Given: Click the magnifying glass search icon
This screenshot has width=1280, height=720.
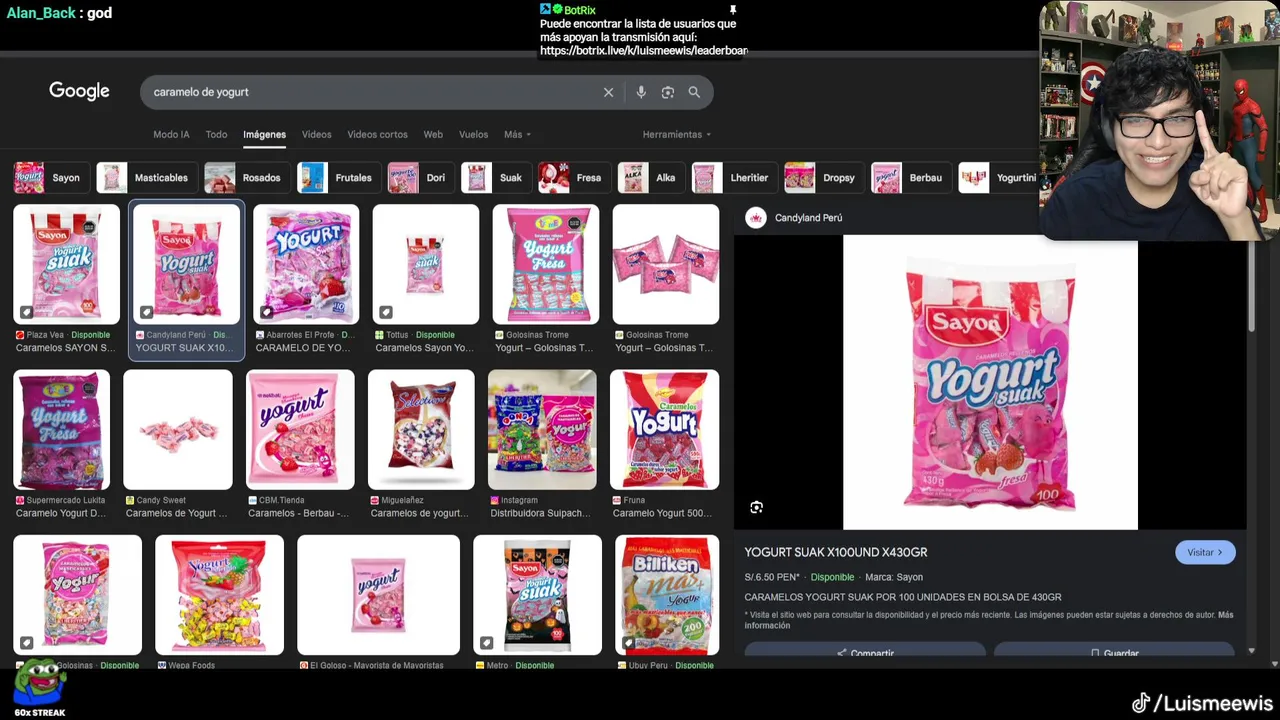Looking at the screenshot, I should (694, 92).
